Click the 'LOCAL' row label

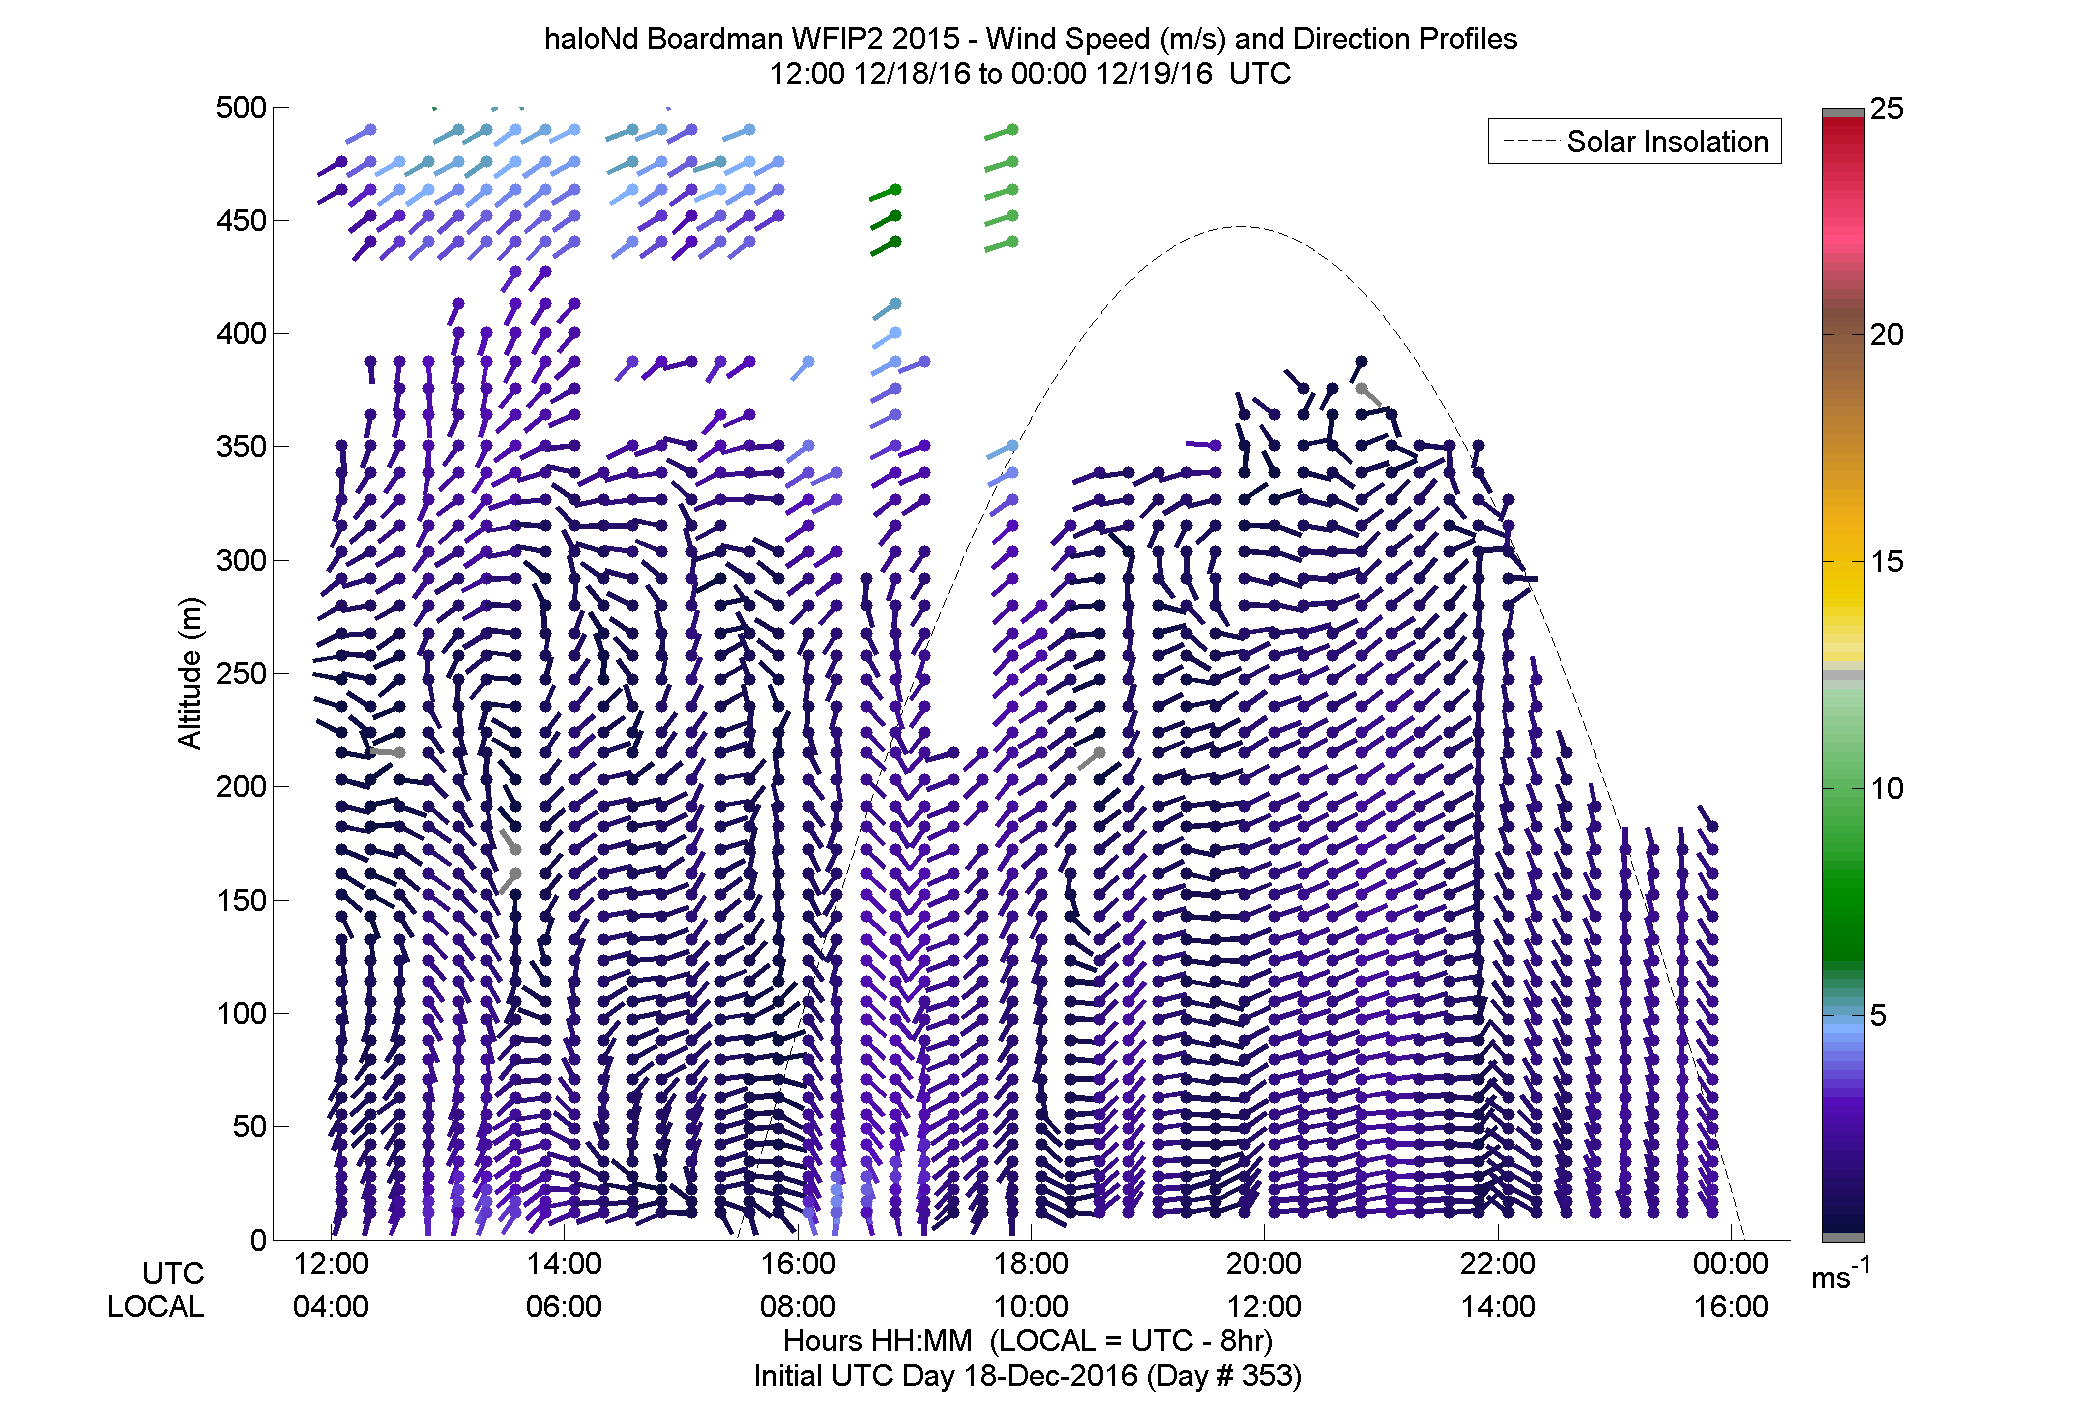tap(156, 1306)
